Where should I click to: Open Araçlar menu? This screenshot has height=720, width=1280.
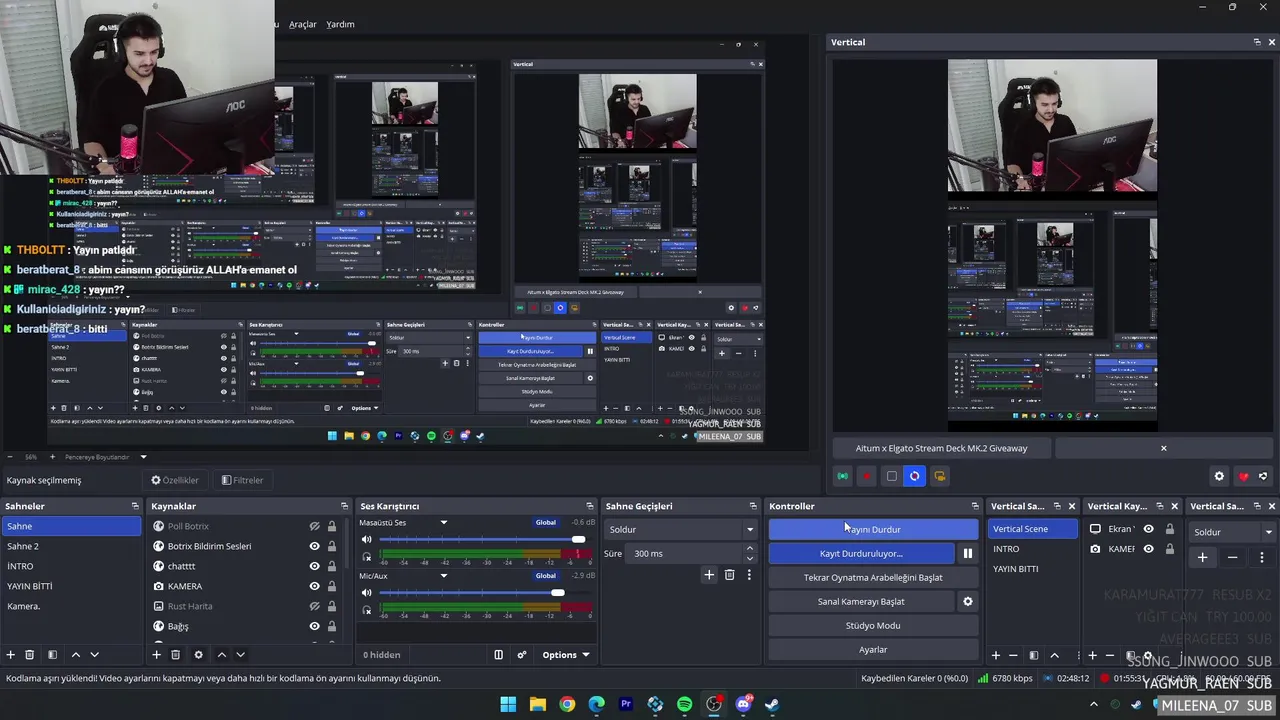click(303, 24)
